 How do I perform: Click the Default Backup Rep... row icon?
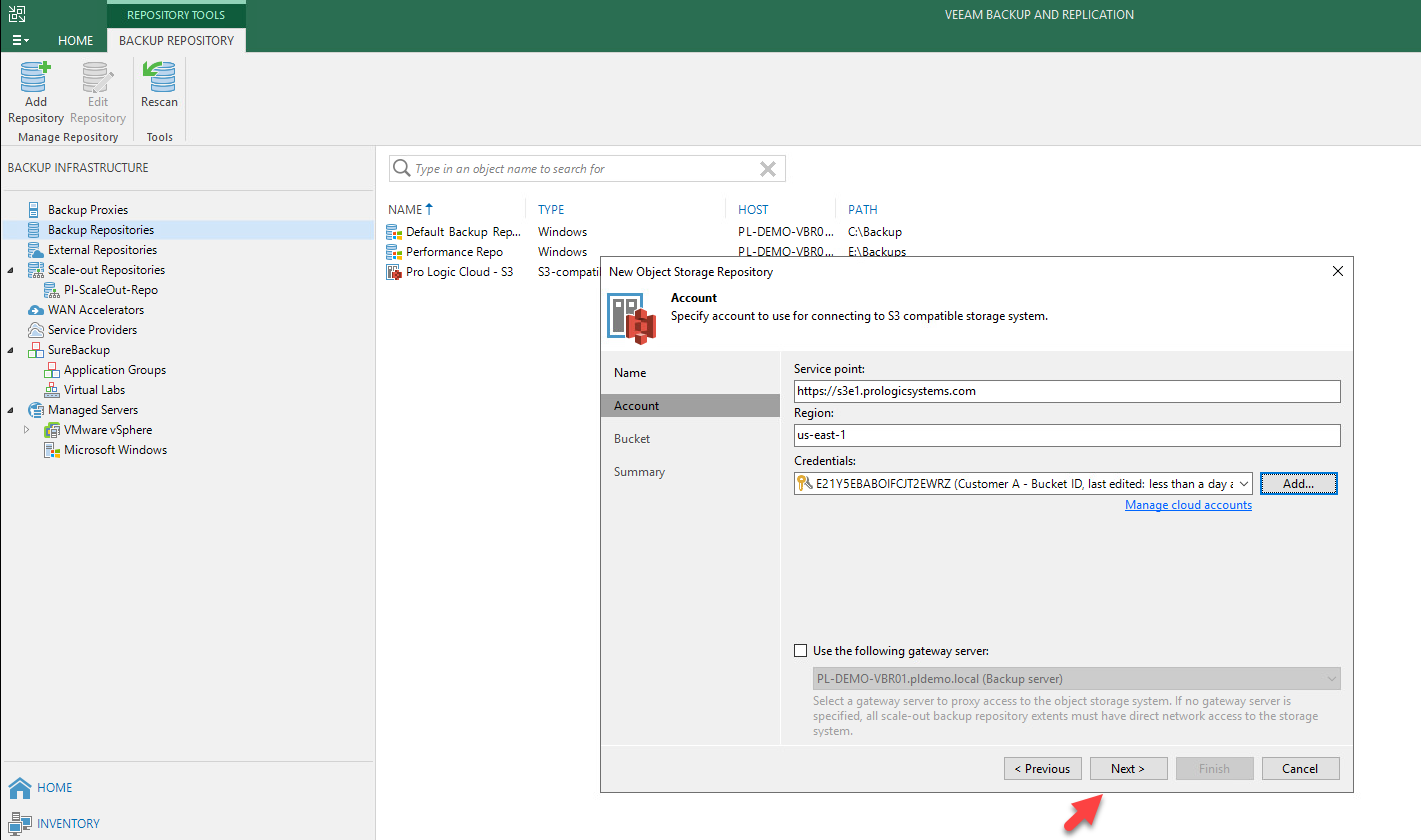click(x=394, y=232)
